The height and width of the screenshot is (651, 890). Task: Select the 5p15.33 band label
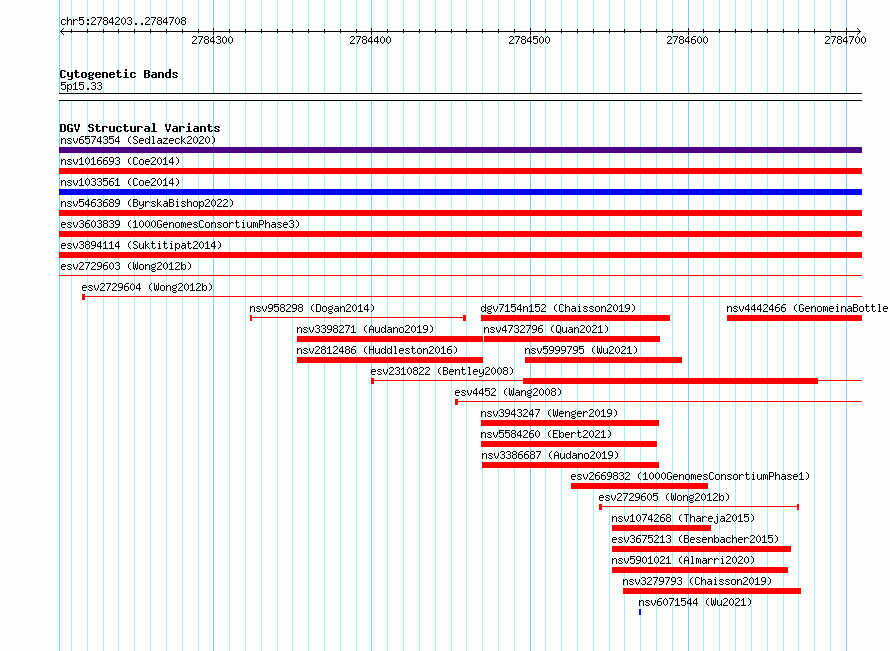(x=81, y=86)
